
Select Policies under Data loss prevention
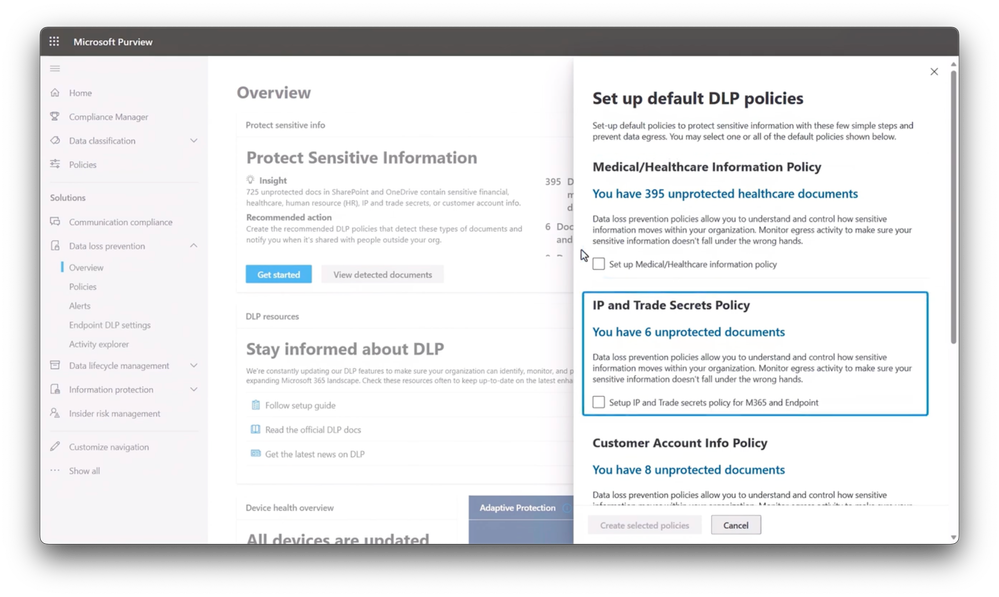pos(83,287)
